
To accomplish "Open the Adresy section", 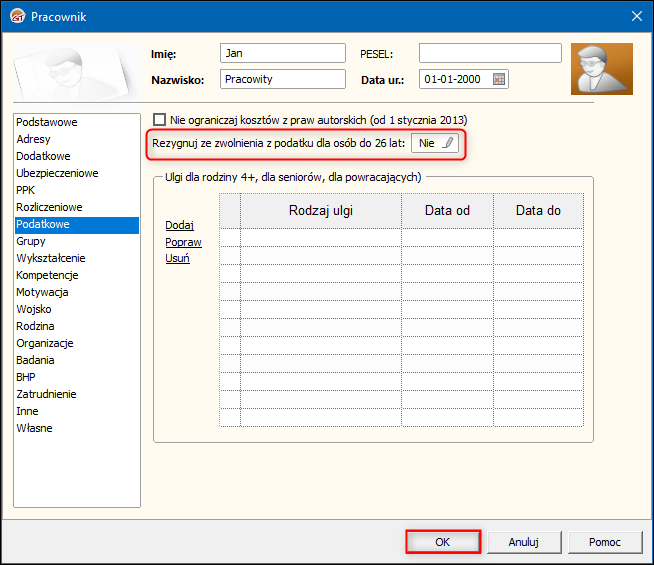I will click(34, 139).
